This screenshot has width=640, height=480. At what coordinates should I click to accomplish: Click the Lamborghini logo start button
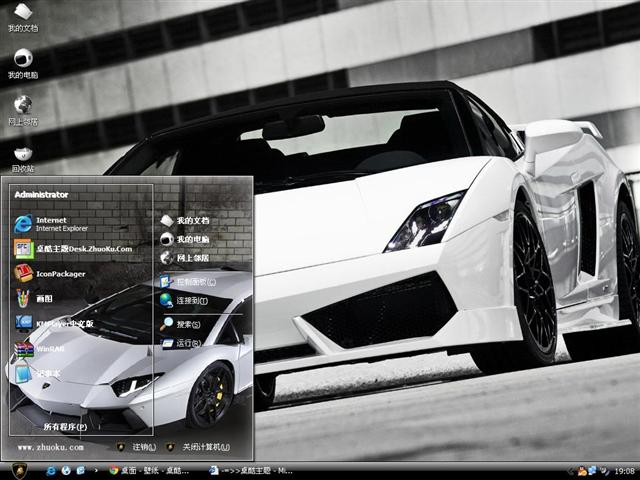(x=17, y=470)
